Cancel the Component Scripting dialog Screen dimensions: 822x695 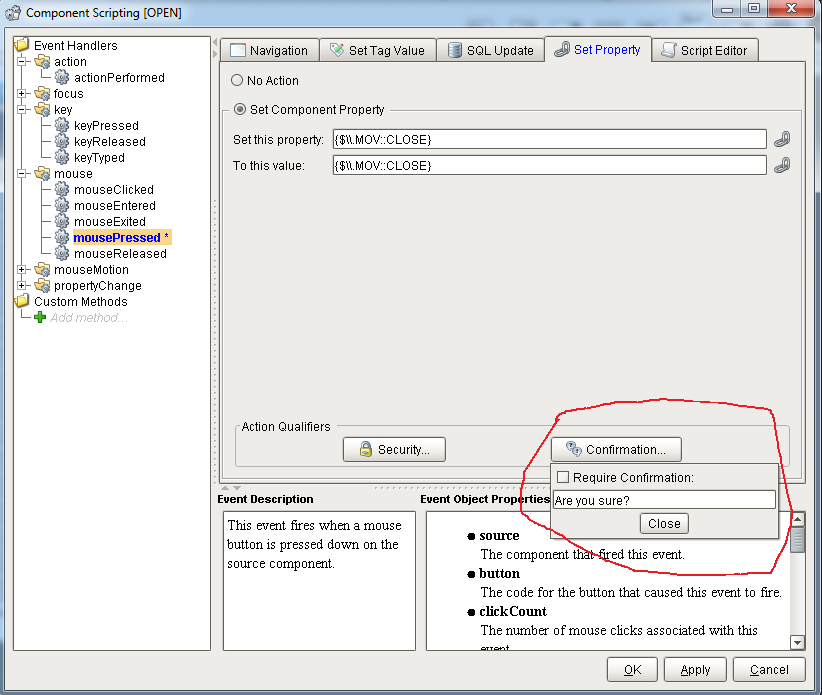click(x=769, y=669)
